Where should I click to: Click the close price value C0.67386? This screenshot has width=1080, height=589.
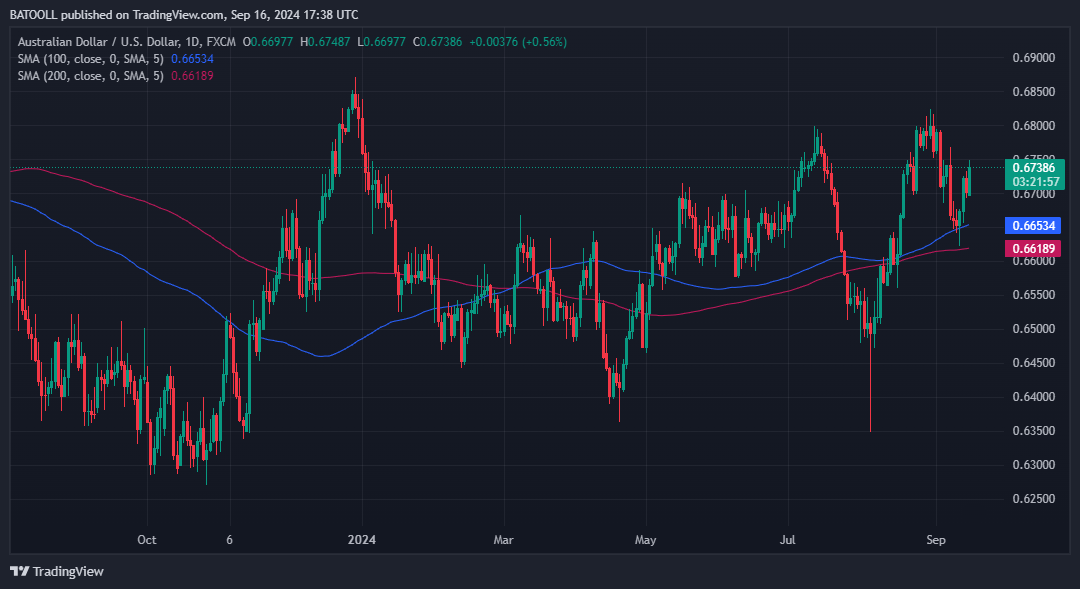[437, 42]
